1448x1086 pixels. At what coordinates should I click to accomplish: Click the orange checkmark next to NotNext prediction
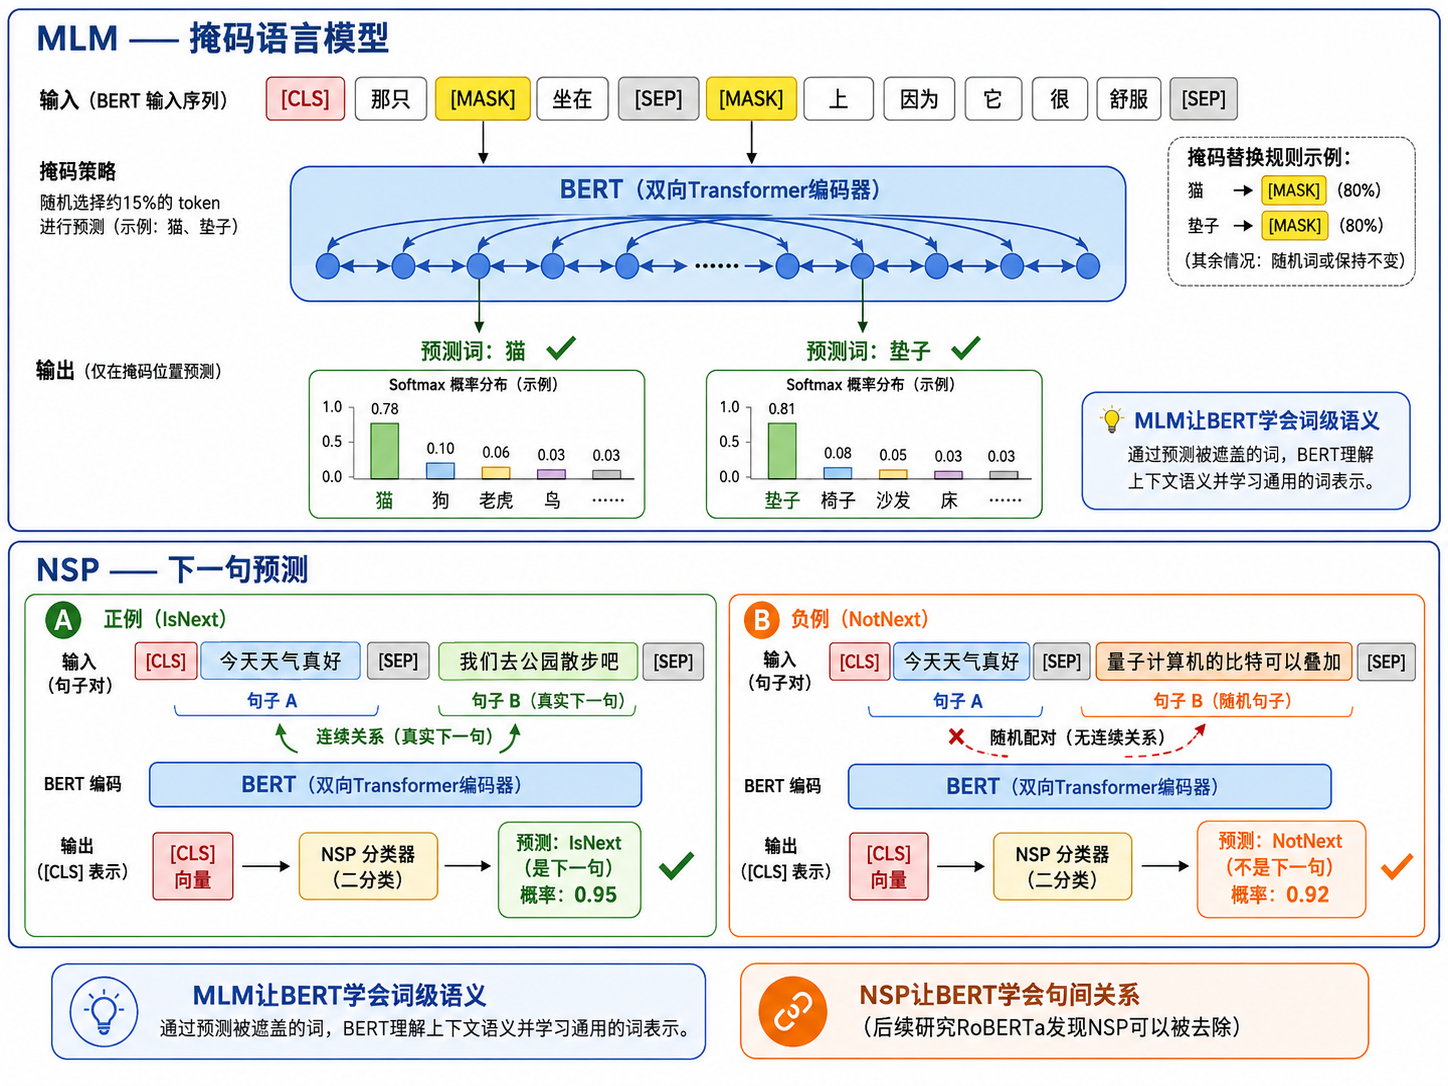click(x=1397, y=866)
